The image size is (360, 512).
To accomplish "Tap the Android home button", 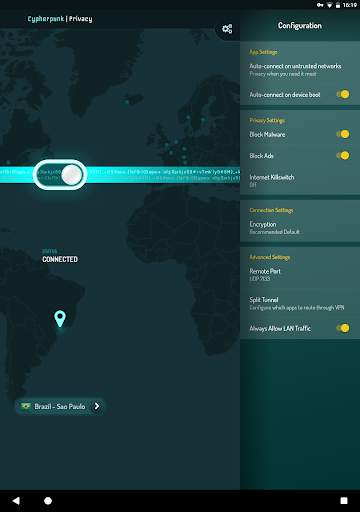I will tap(48, 501).
